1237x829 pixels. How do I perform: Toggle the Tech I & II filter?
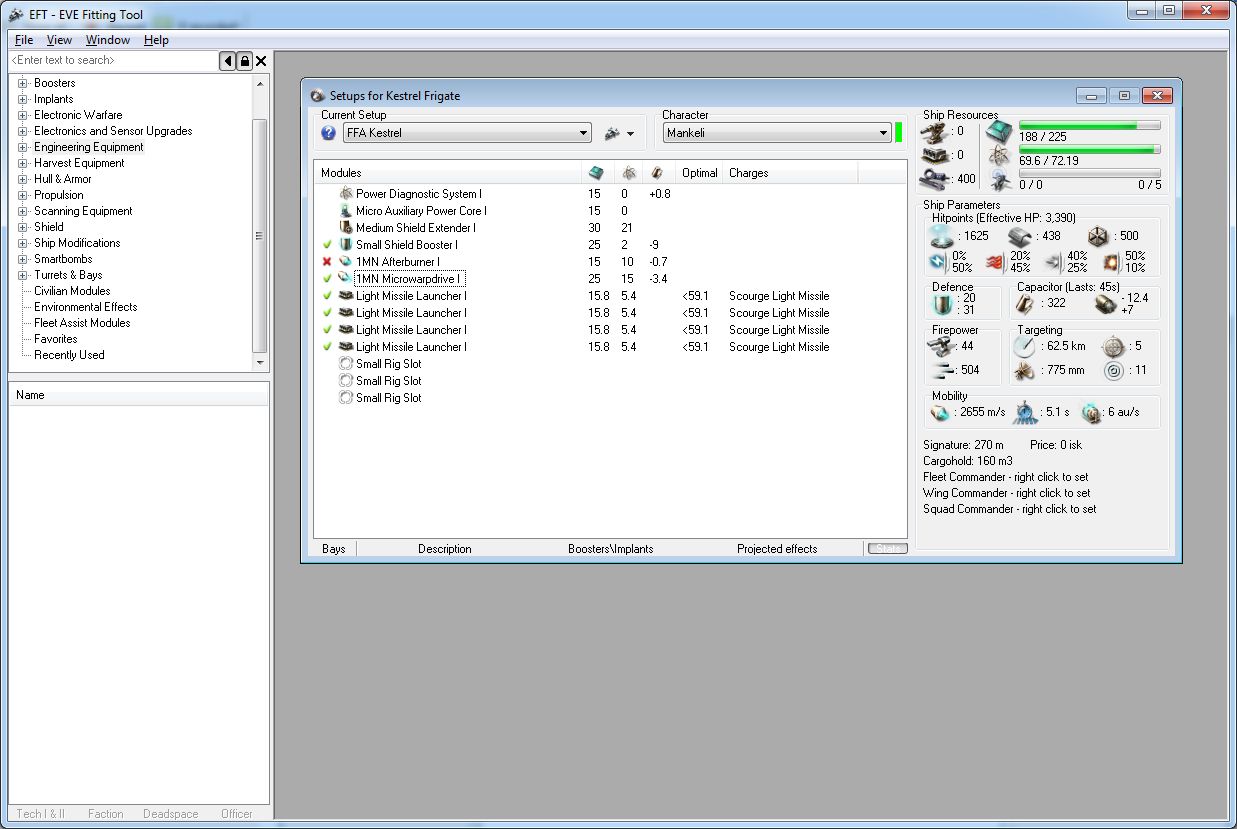point(41,814)
